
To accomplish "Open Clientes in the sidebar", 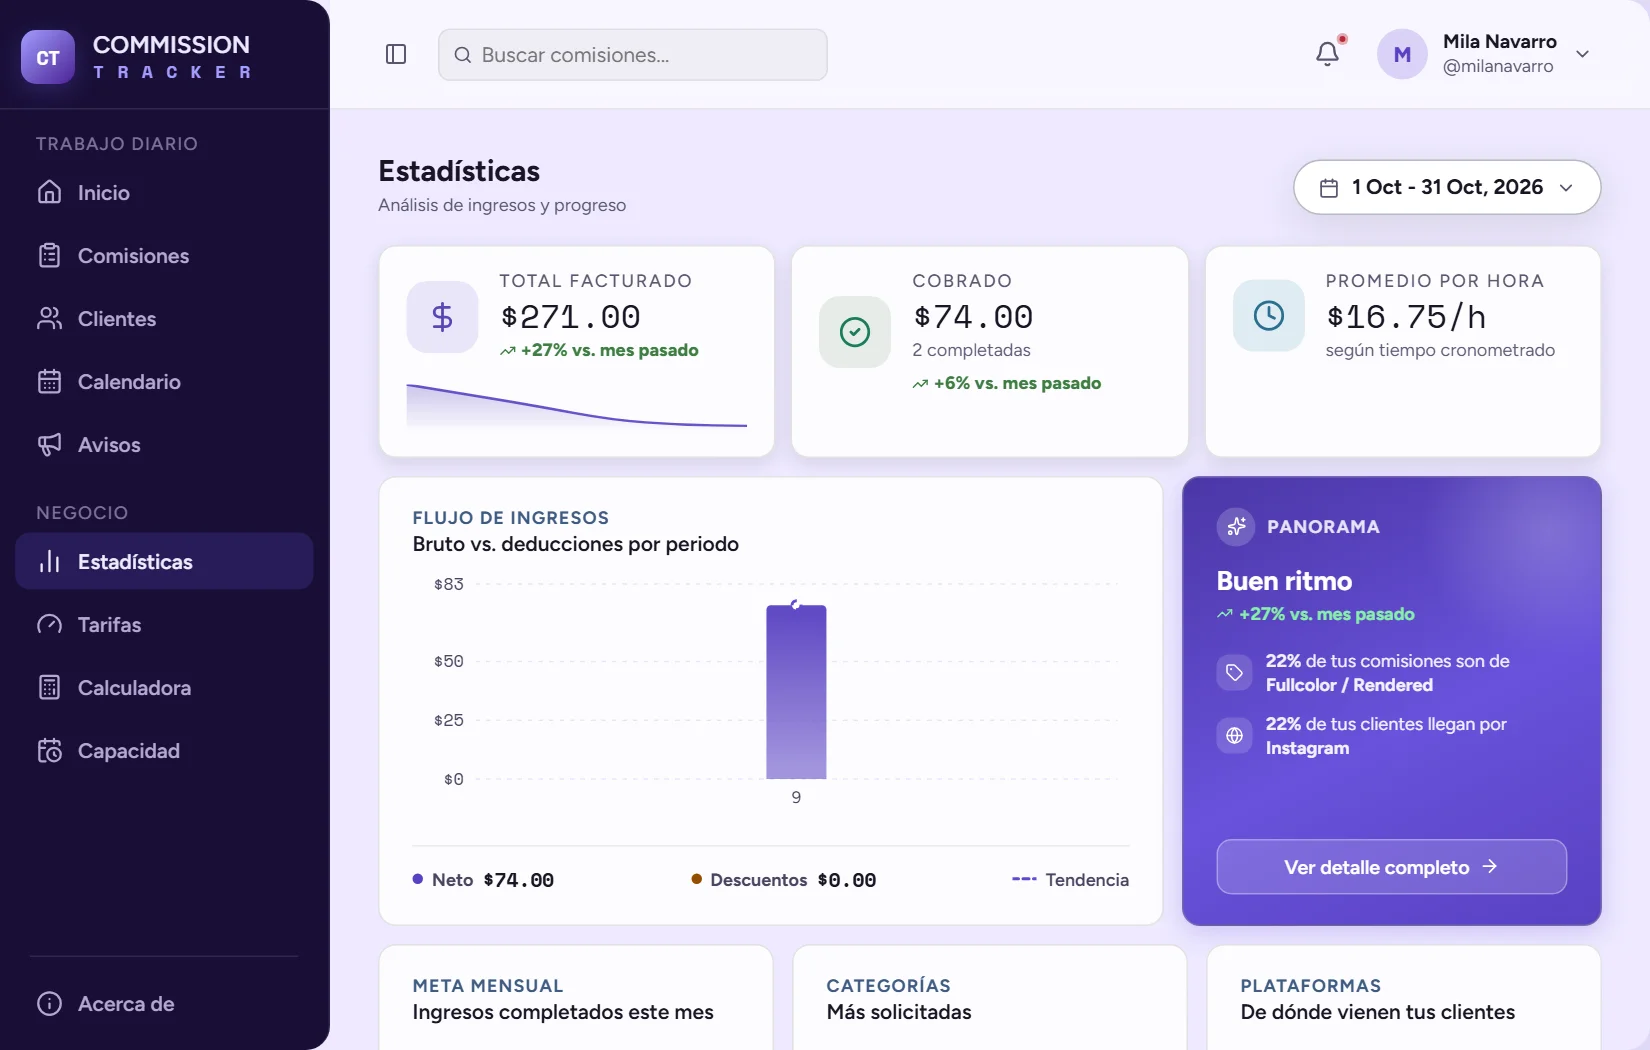I will pyautogui.click(x=164, y=318).
